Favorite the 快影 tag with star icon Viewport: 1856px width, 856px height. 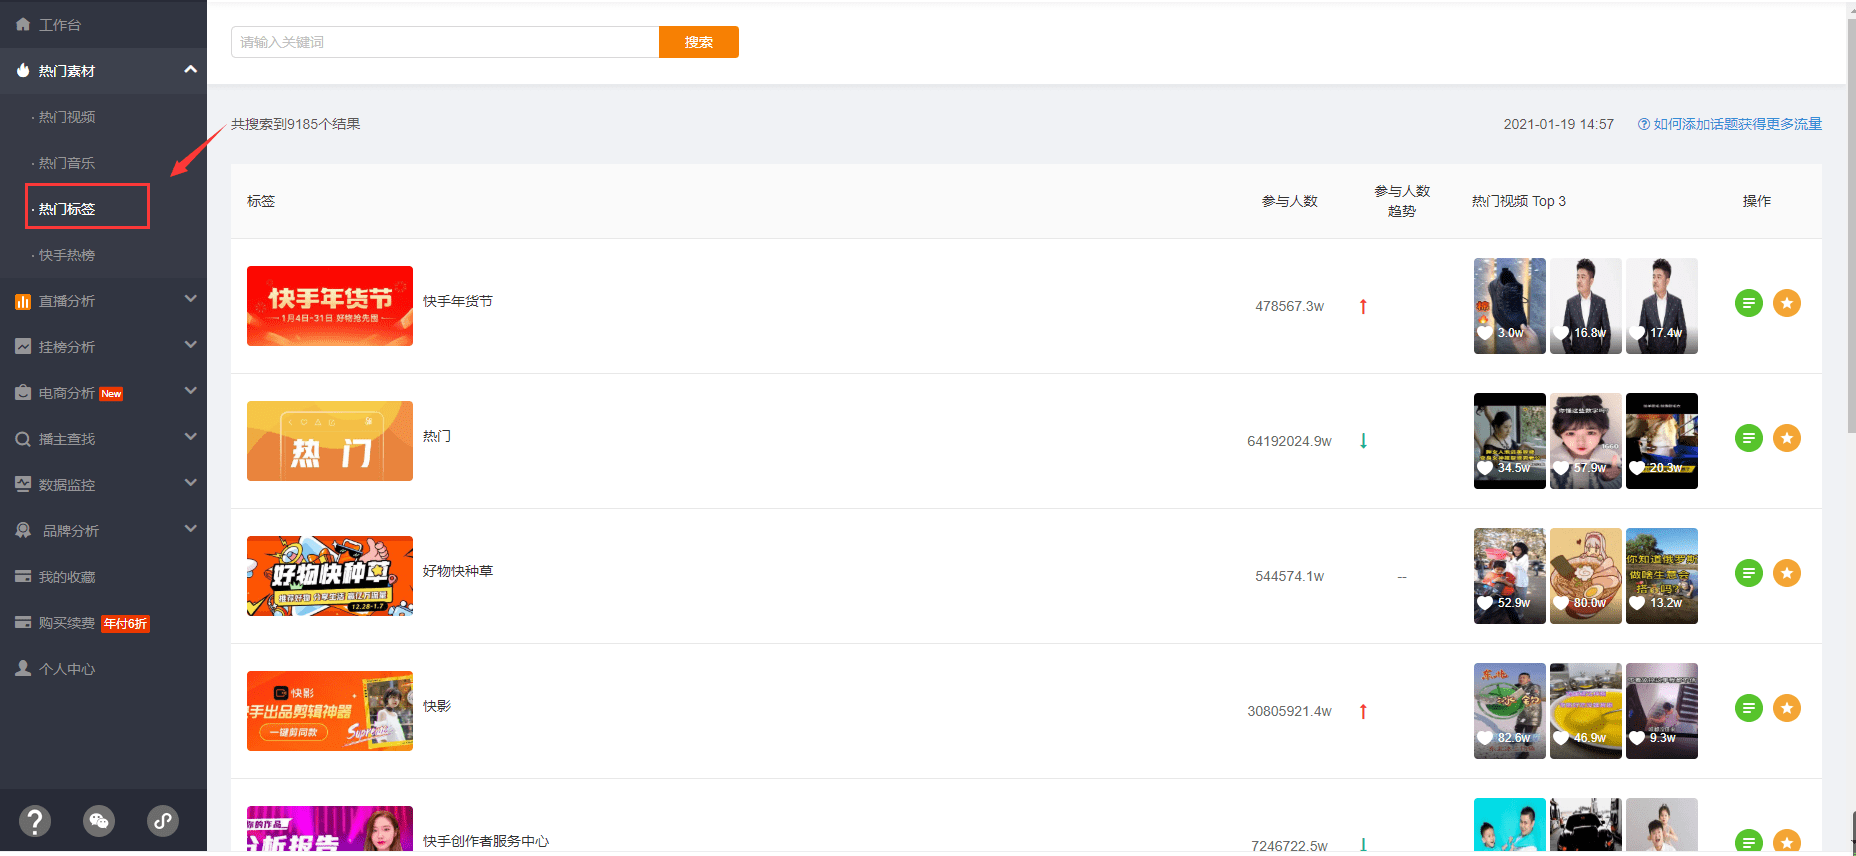point(1787,708)
